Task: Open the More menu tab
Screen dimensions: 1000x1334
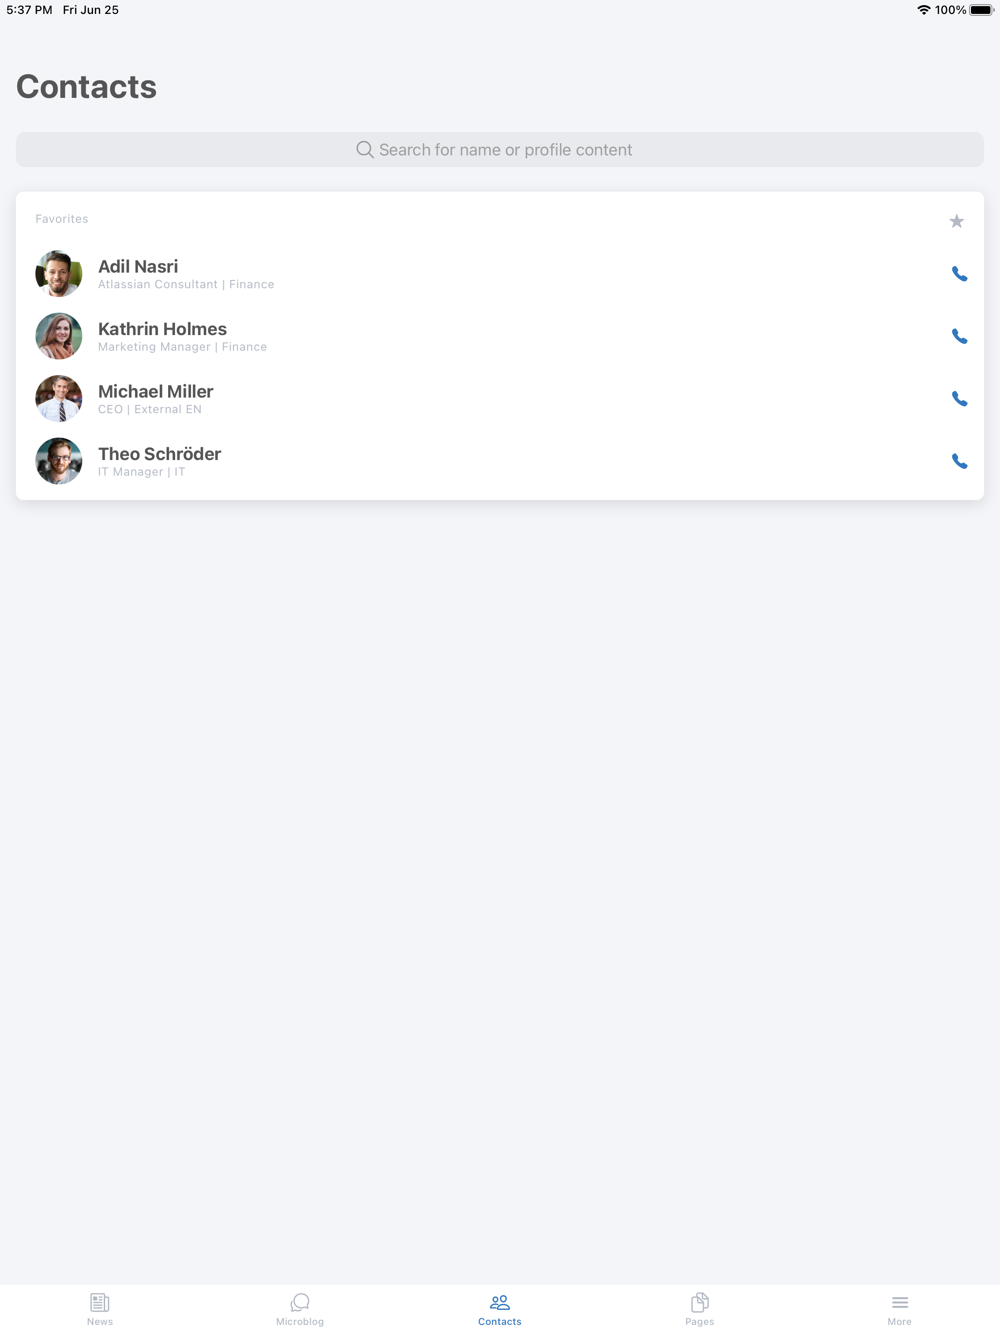Action: tap(900, 1309)
